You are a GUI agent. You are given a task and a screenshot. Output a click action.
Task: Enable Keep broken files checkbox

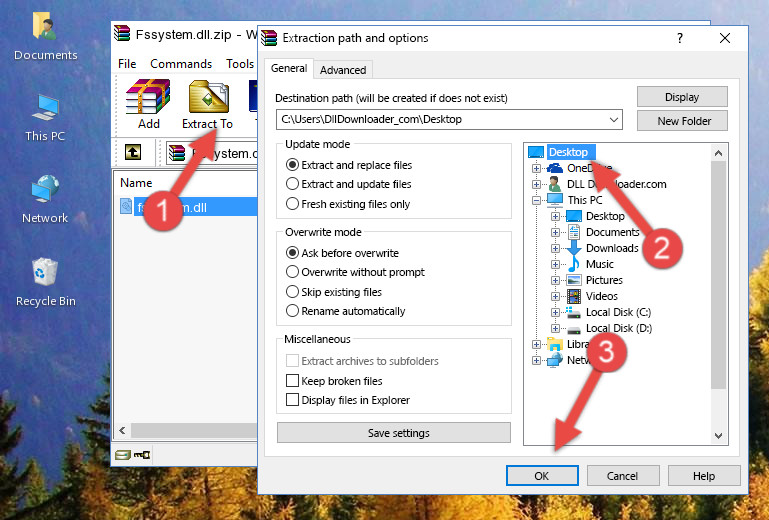(292, 380)
